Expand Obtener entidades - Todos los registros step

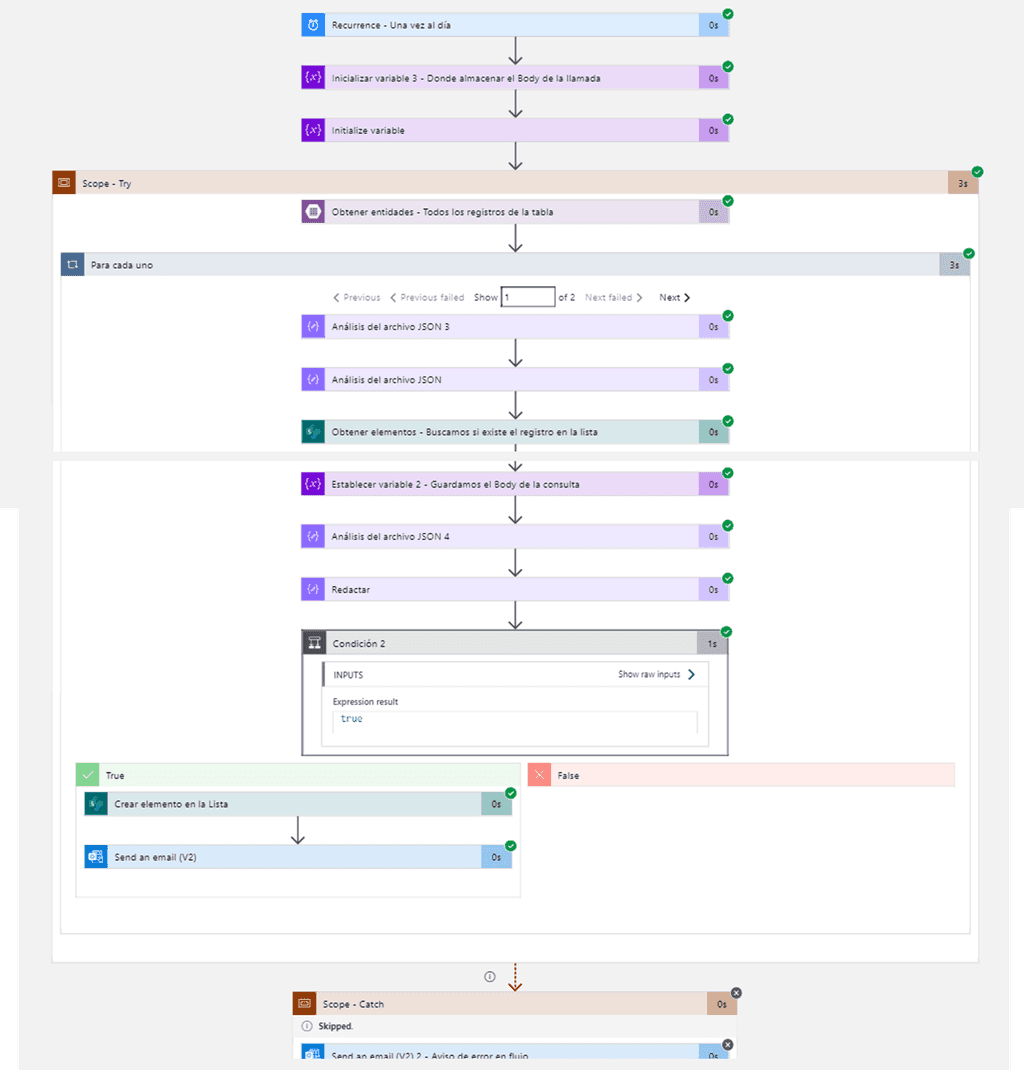(x=515, y=212)
